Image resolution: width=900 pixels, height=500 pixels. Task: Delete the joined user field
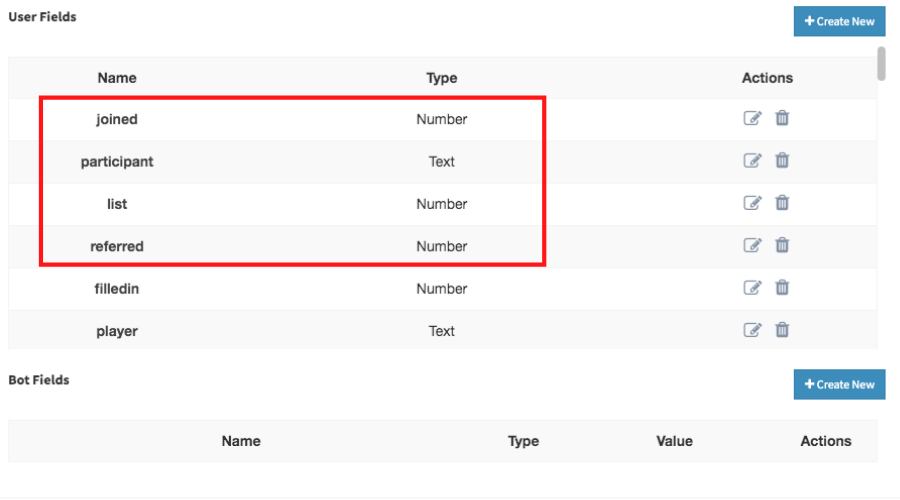click(x=782, y=118)
